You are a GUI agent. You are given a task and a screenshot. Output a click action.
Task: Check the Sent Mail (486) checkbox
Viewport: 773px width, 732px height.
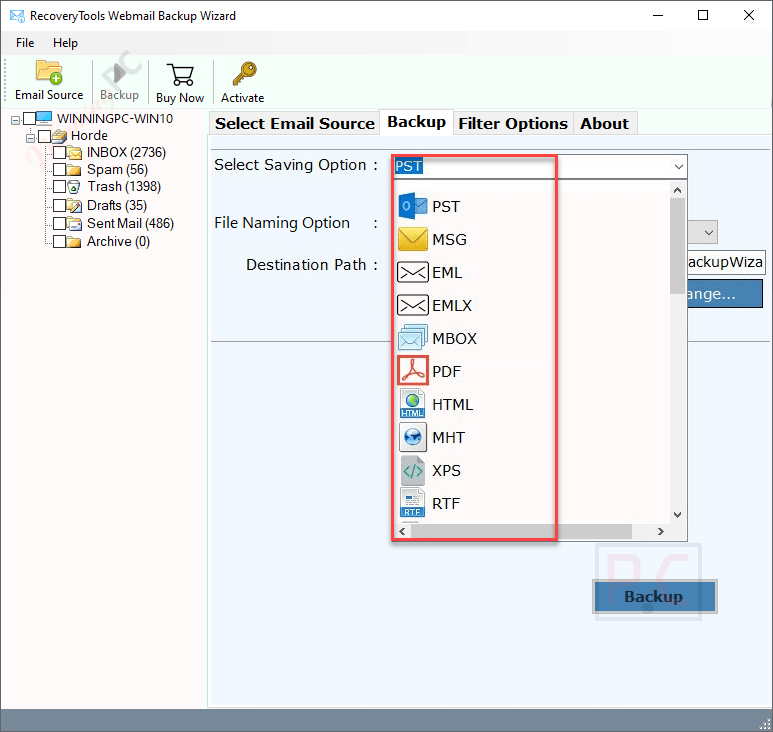click(x=59, y=223)
